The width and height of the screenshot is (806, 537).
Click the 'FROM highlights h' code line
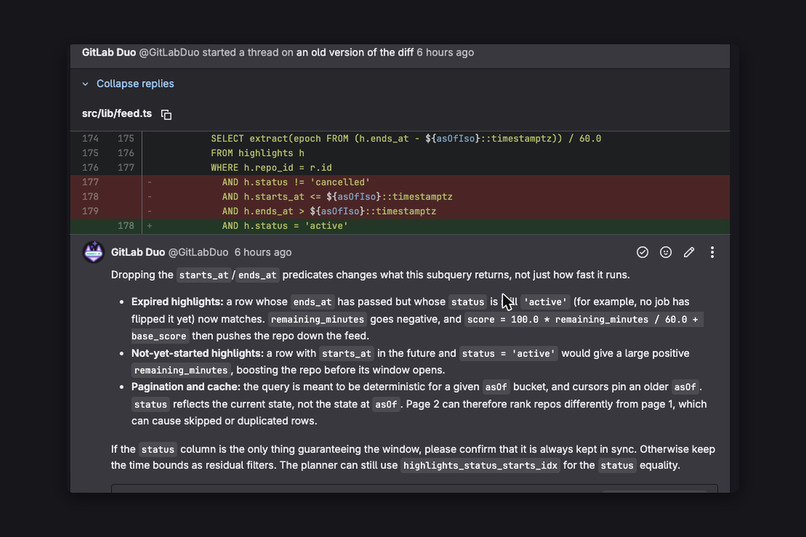[258, 153]
